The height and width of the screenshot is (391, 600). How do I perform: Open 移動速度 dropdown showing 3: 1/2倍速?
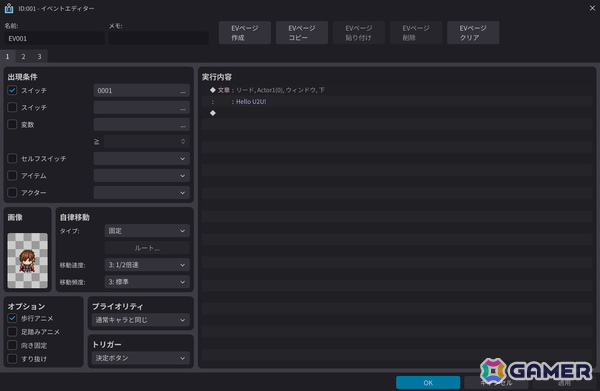click(x=147, y=265)
